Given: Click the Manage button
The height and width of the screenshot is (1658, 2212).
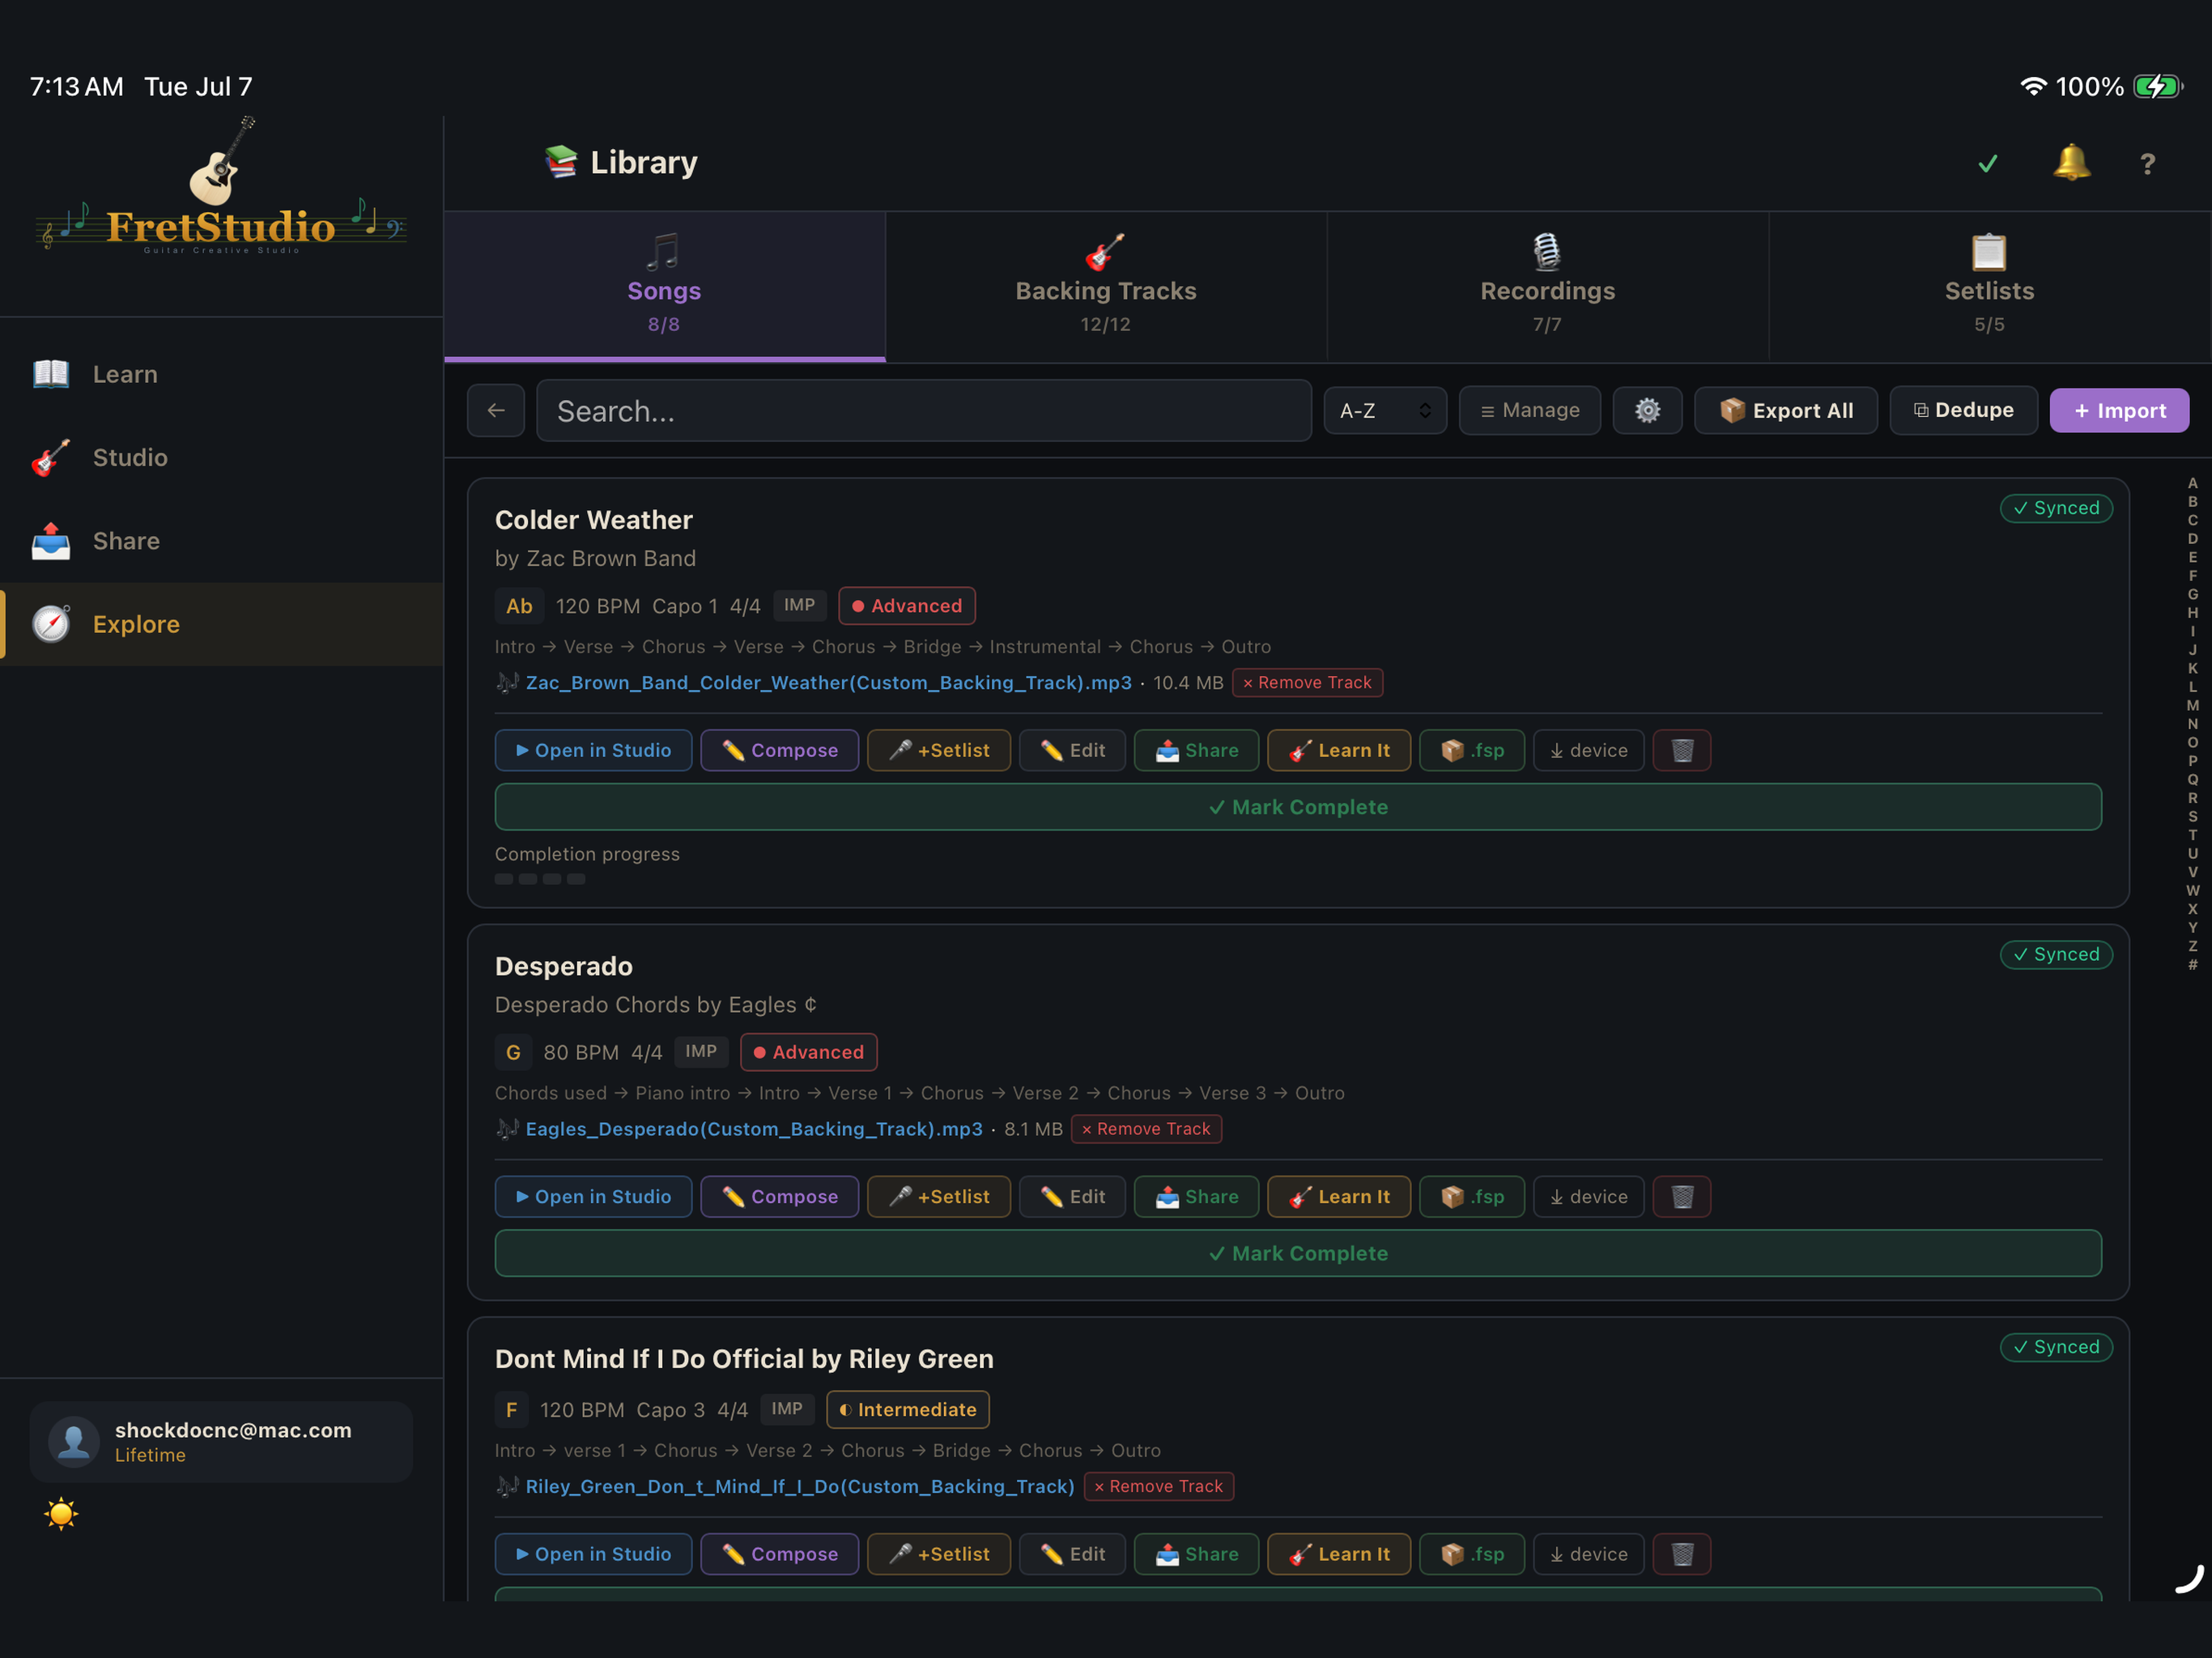Looking at the screenshot, I should tap(1529, 410).
